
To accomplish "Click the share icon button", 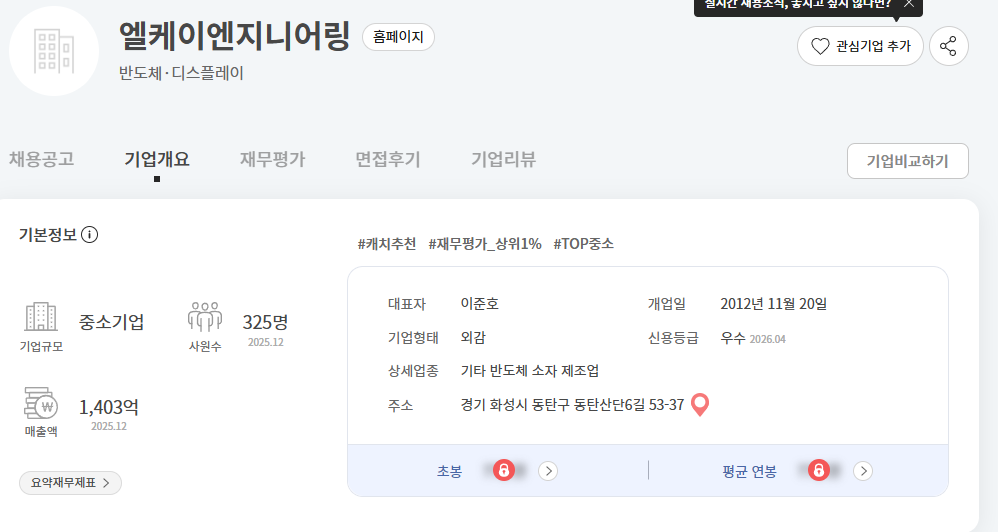I will 948,46.
